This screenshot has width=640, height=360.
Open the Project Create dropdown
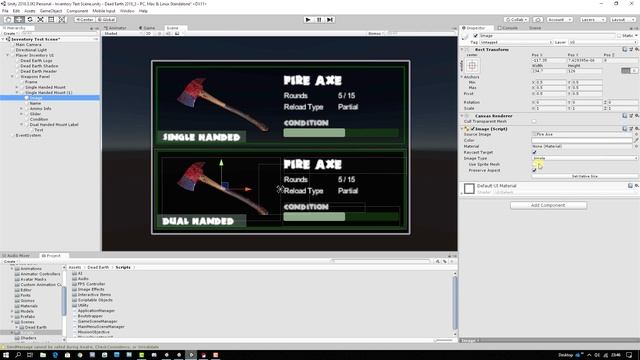coord(10,261)
